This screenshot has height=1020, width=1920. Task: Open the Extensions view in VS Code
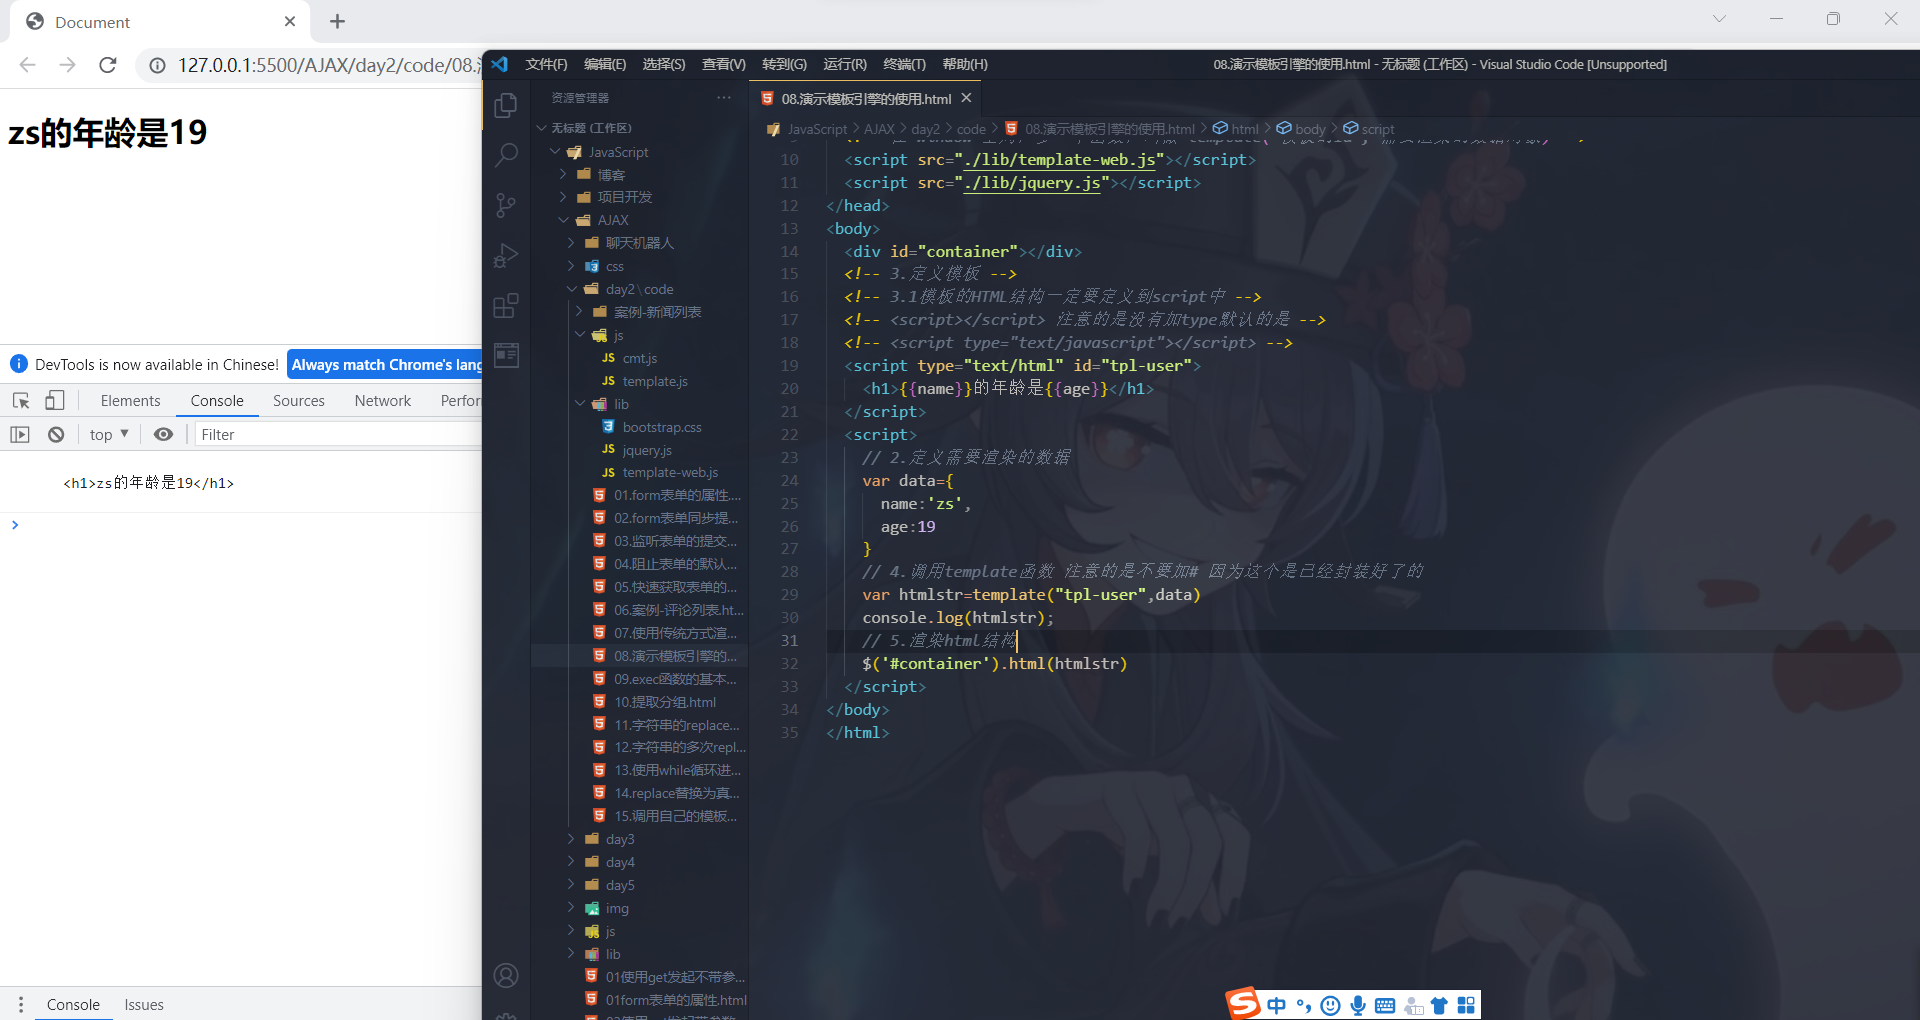(x=506, y=306)
